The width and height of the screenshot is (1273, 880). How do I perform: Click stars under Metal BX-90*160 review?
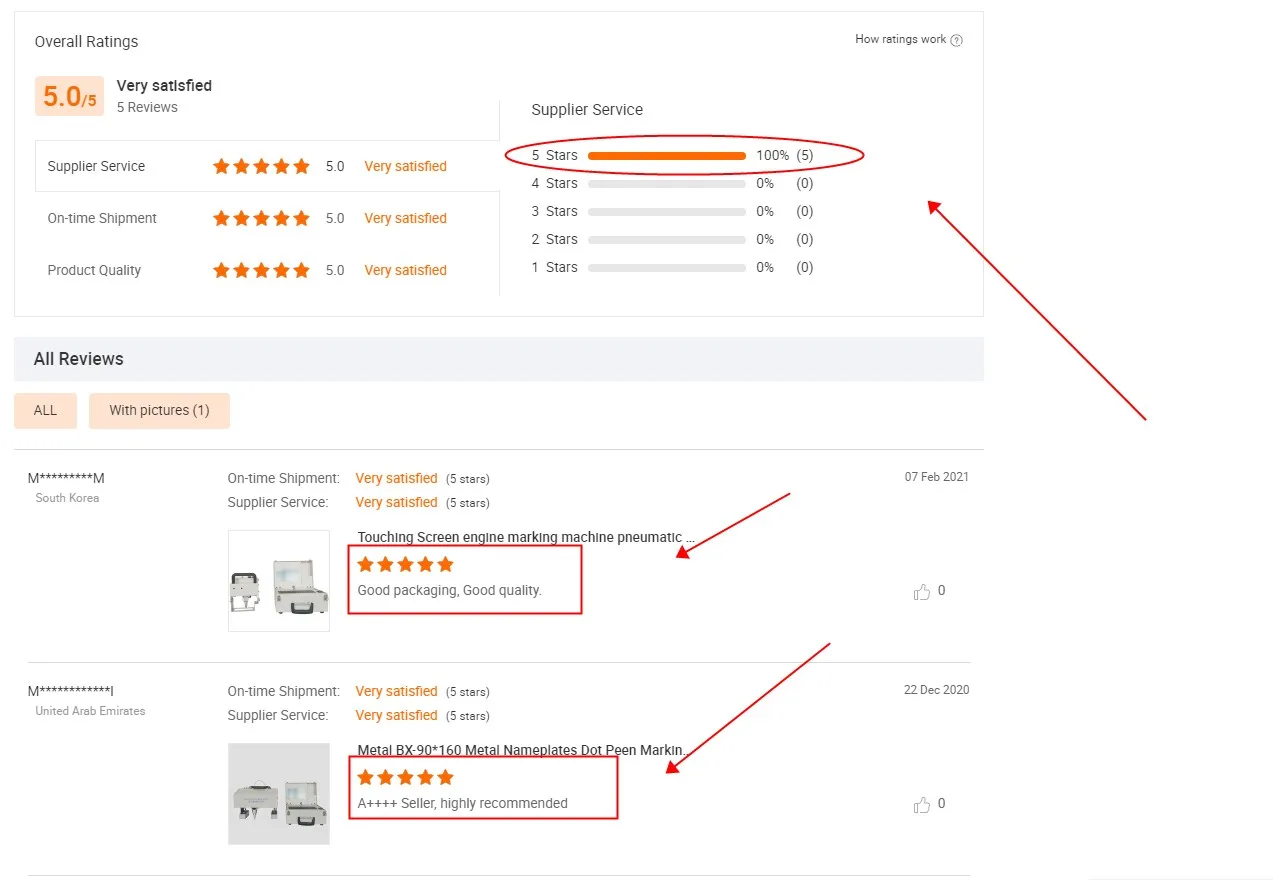click(405, 777)
